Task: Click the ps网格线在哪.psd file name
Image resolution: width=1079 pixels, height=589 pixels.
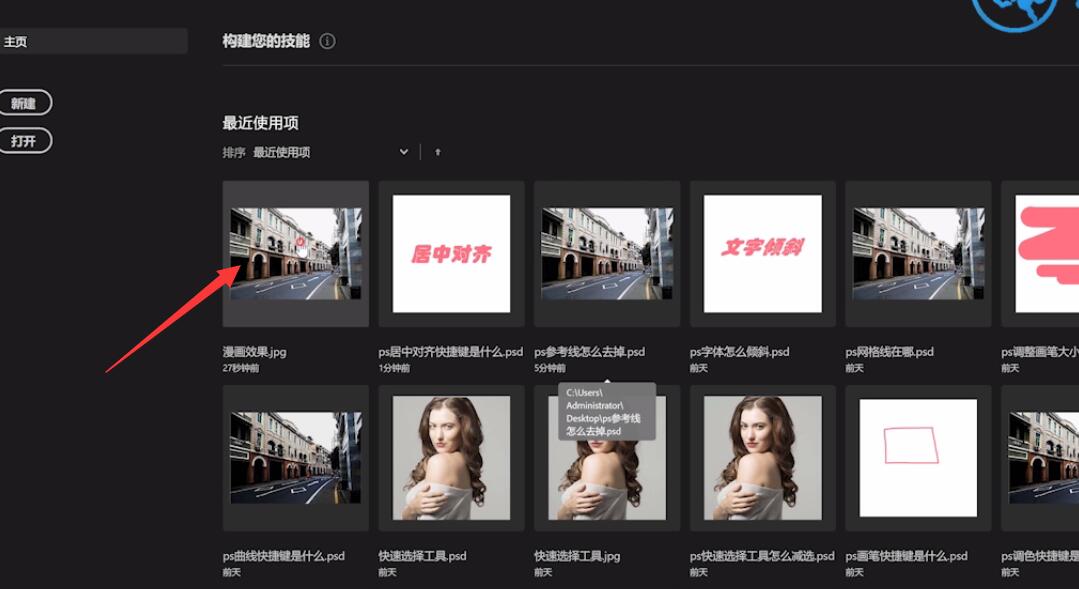Action: [x=890, y=352]
